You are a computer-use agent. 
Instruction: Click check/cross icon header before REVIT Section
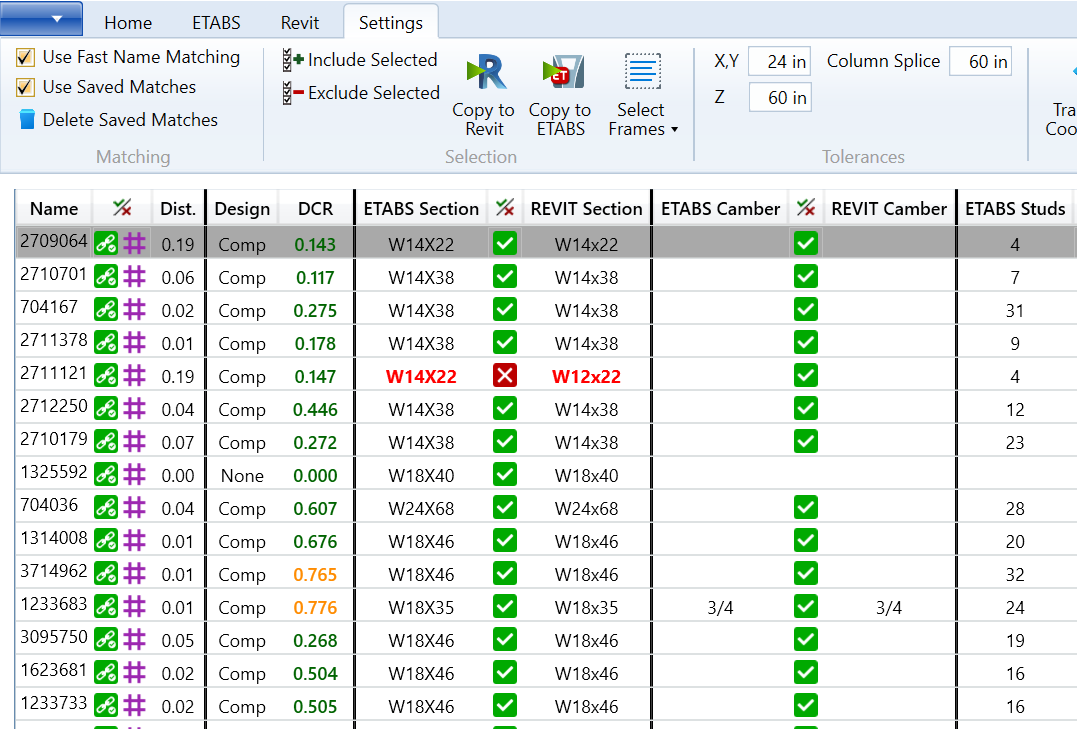(505, 208)
